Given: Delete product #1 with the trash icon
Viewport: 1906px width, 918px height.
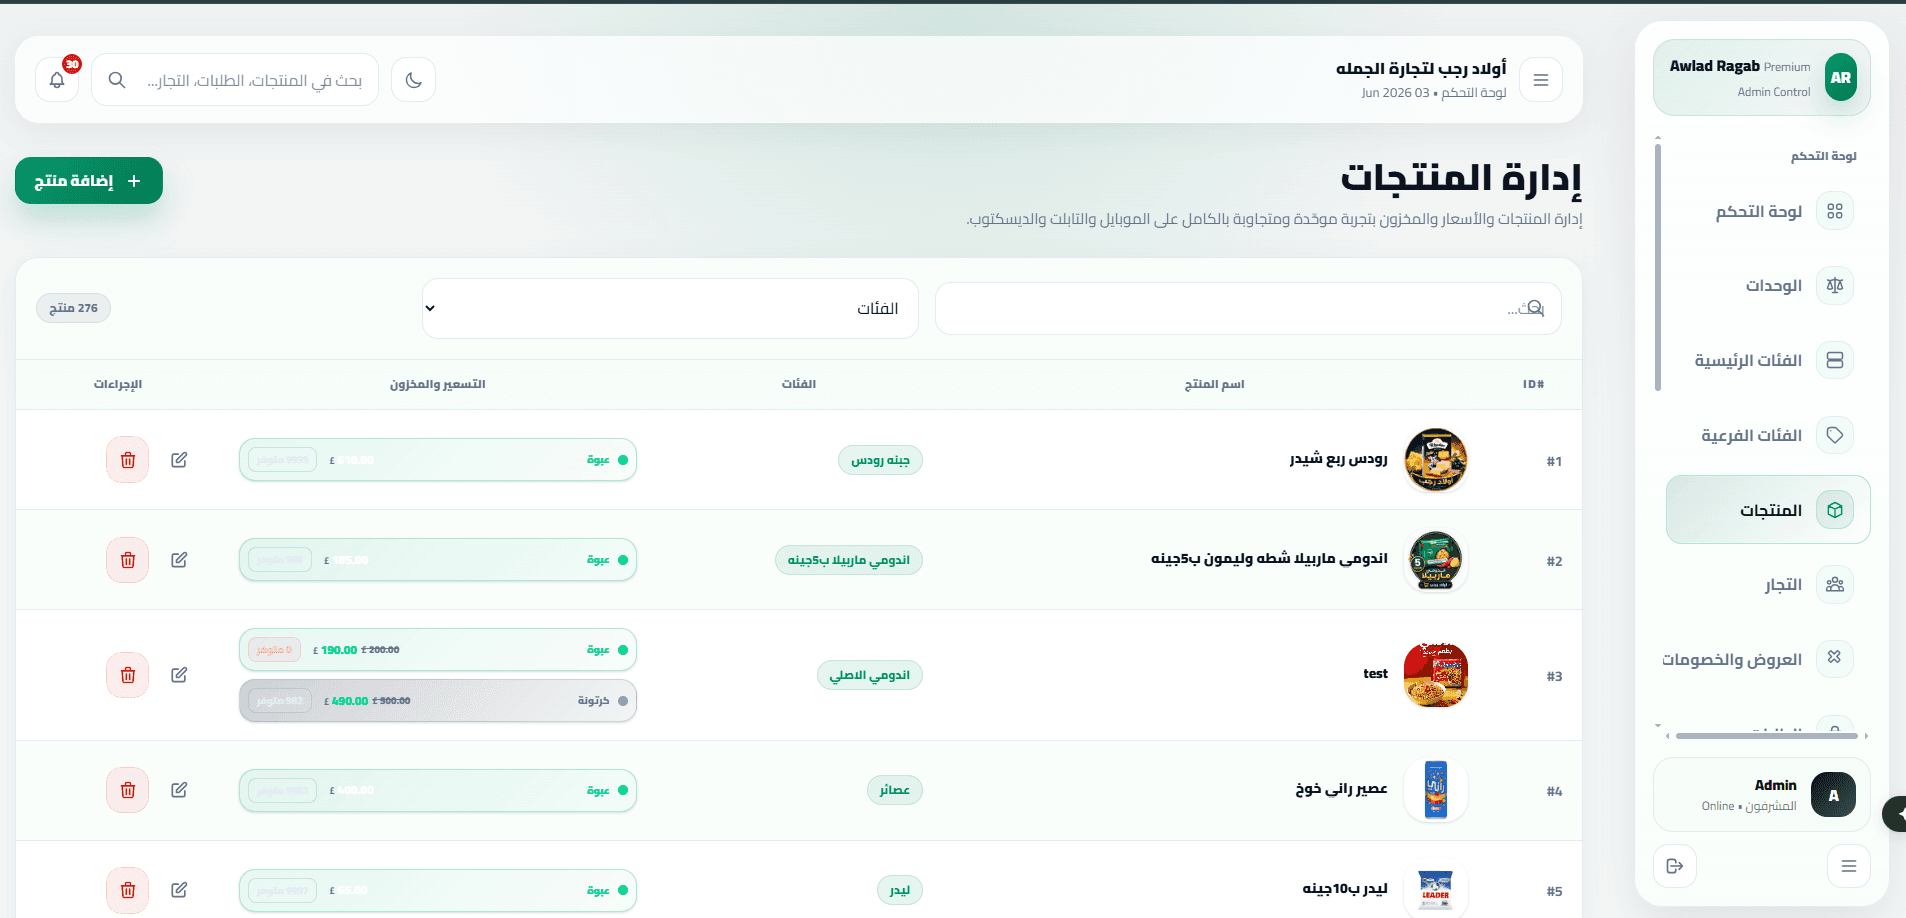Looking at the screenshot, I should 128,460.
